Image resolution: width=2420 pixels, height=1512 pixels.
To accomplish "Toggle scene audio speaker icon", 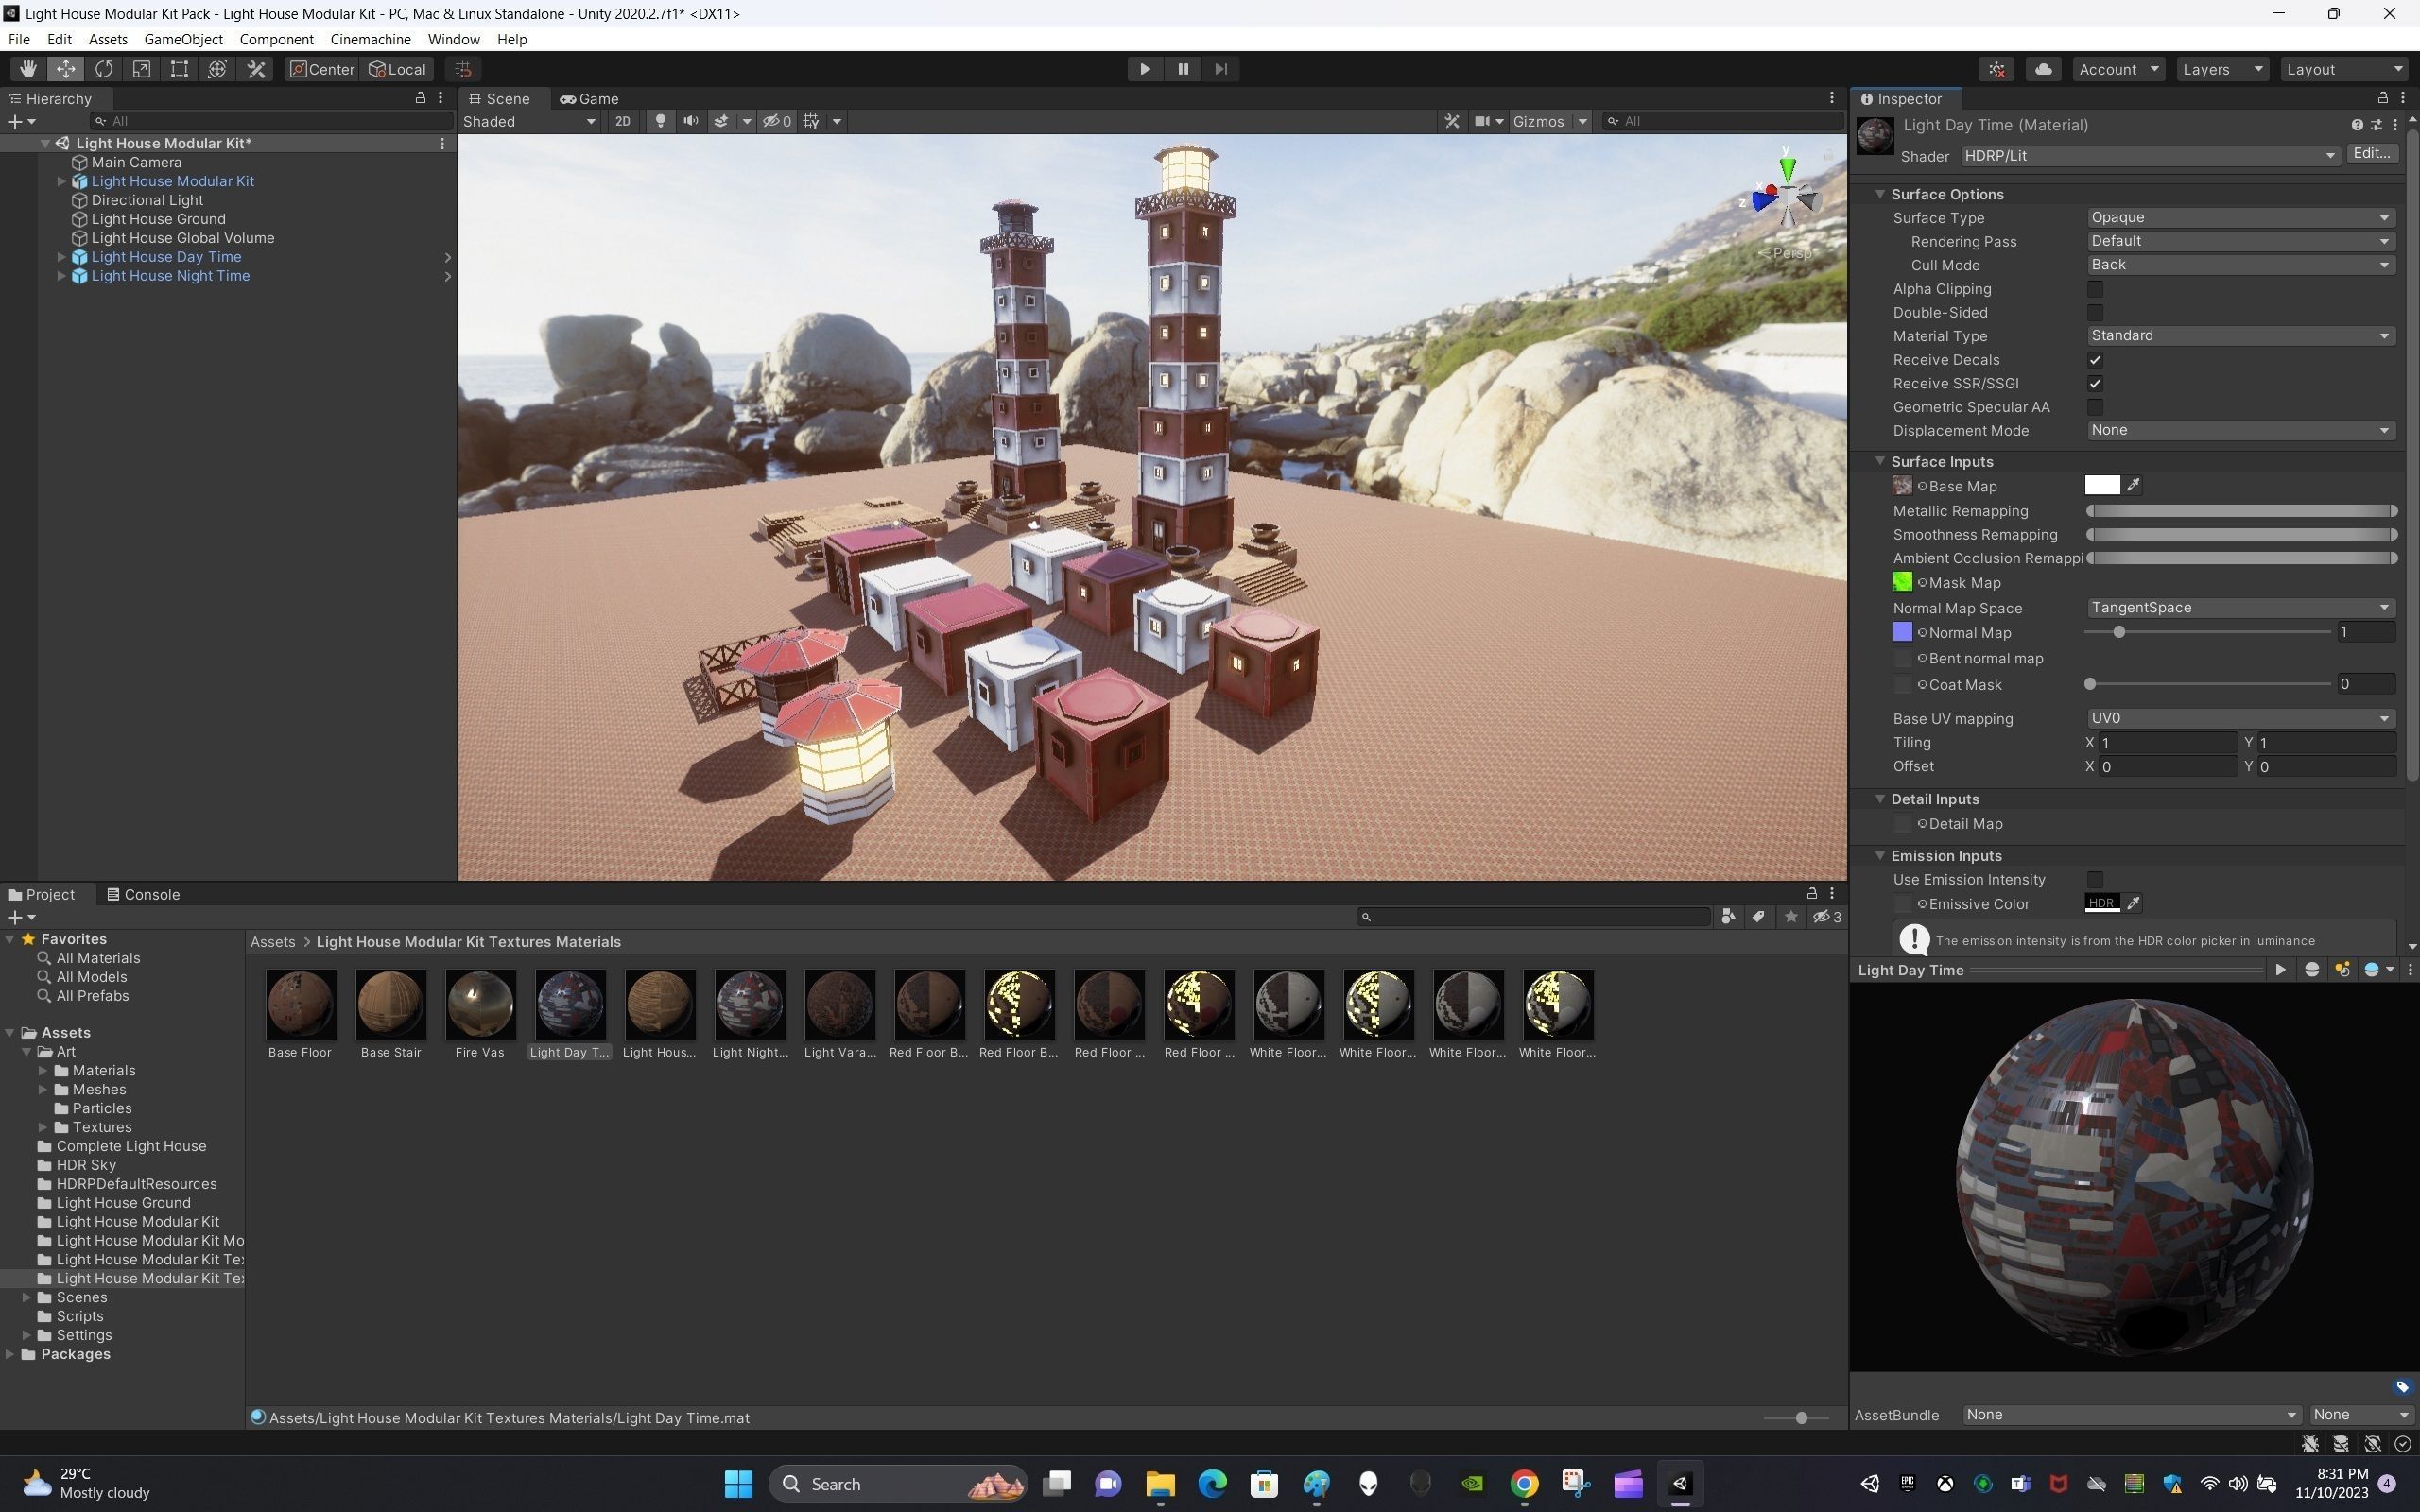I will tap(690, 121).
